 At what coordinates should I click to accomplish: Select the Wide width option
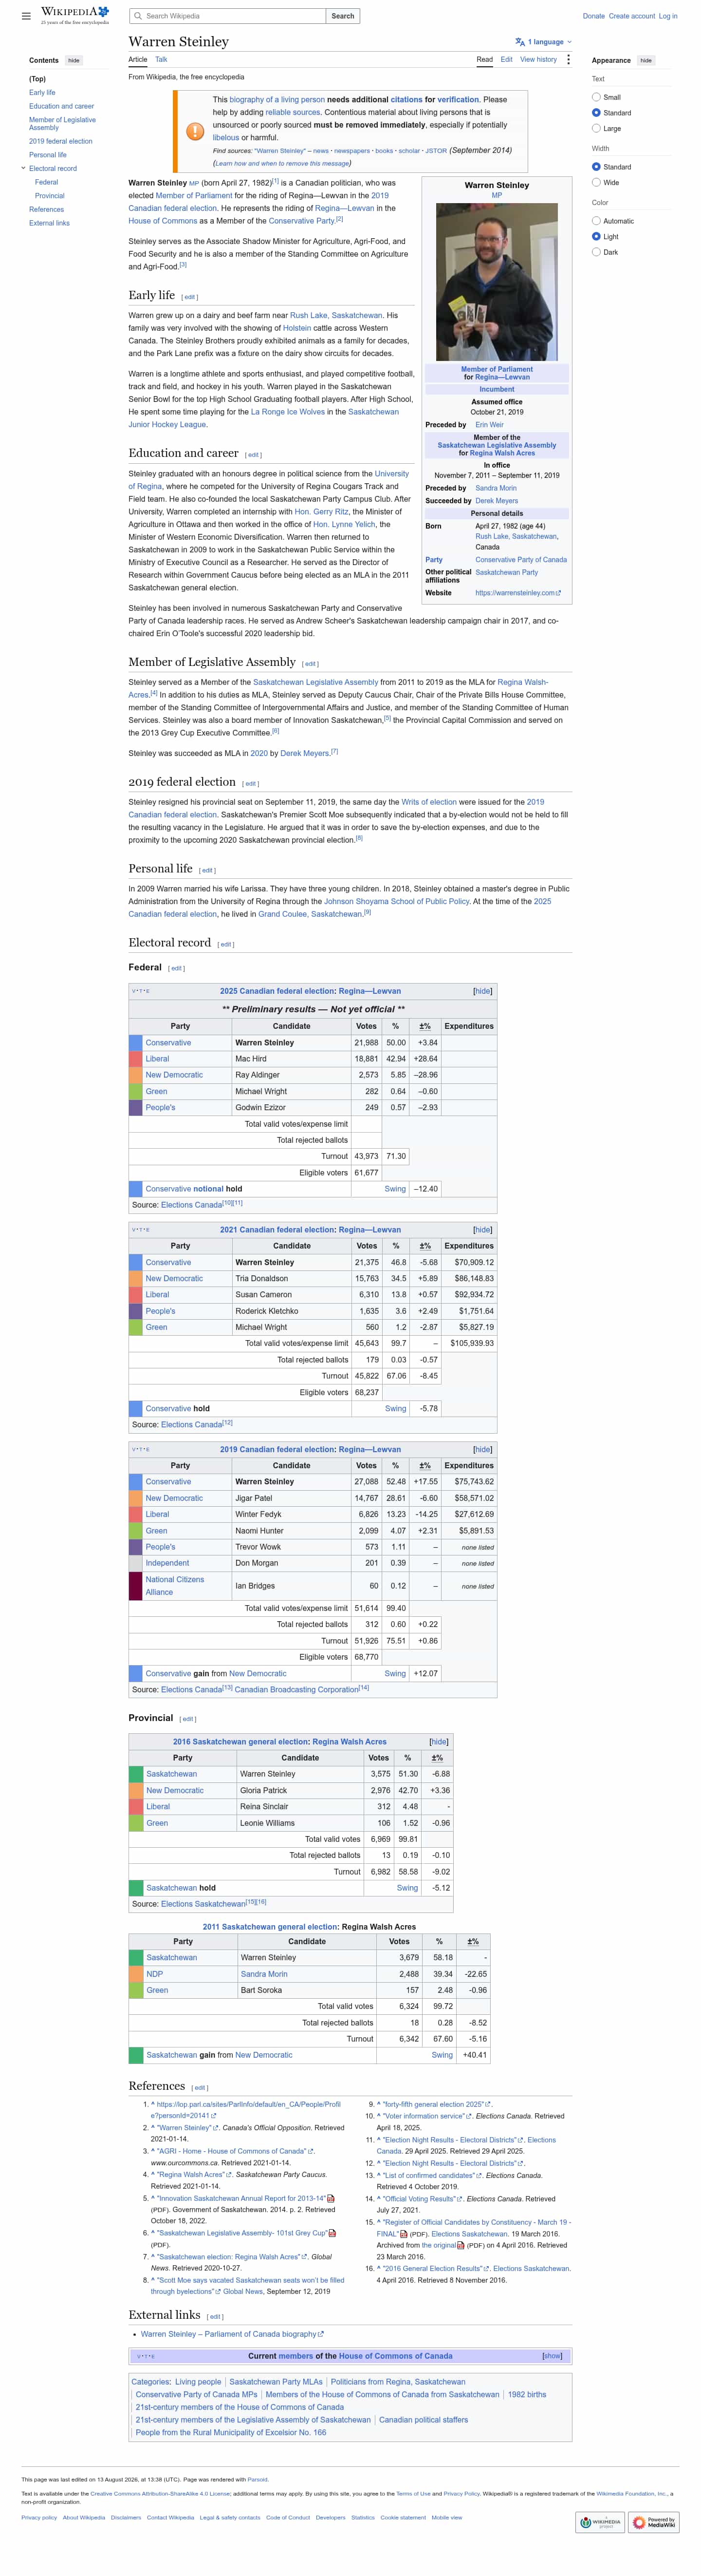(x=597, y=183)
